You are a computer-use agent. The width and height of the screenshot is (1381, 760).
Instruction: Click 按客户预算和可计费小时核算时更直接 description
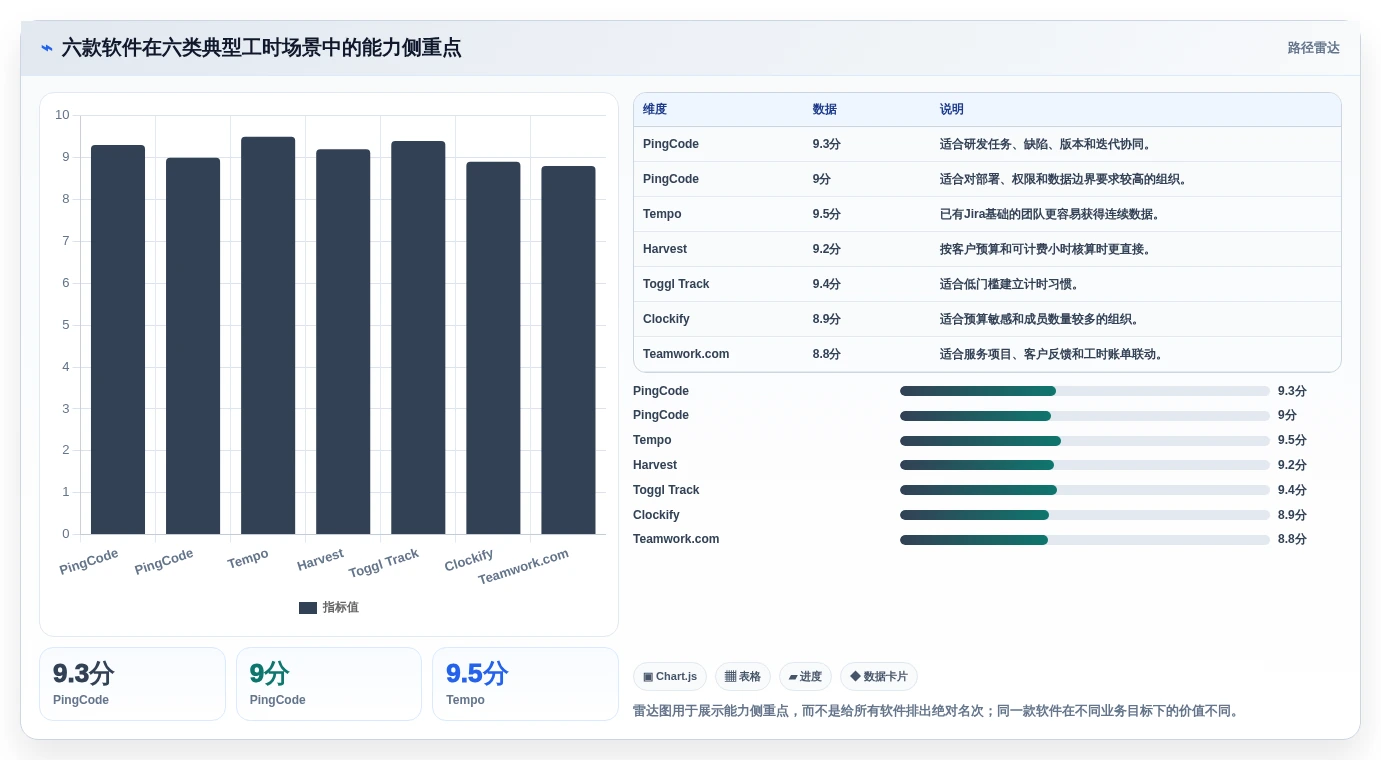1046,249
